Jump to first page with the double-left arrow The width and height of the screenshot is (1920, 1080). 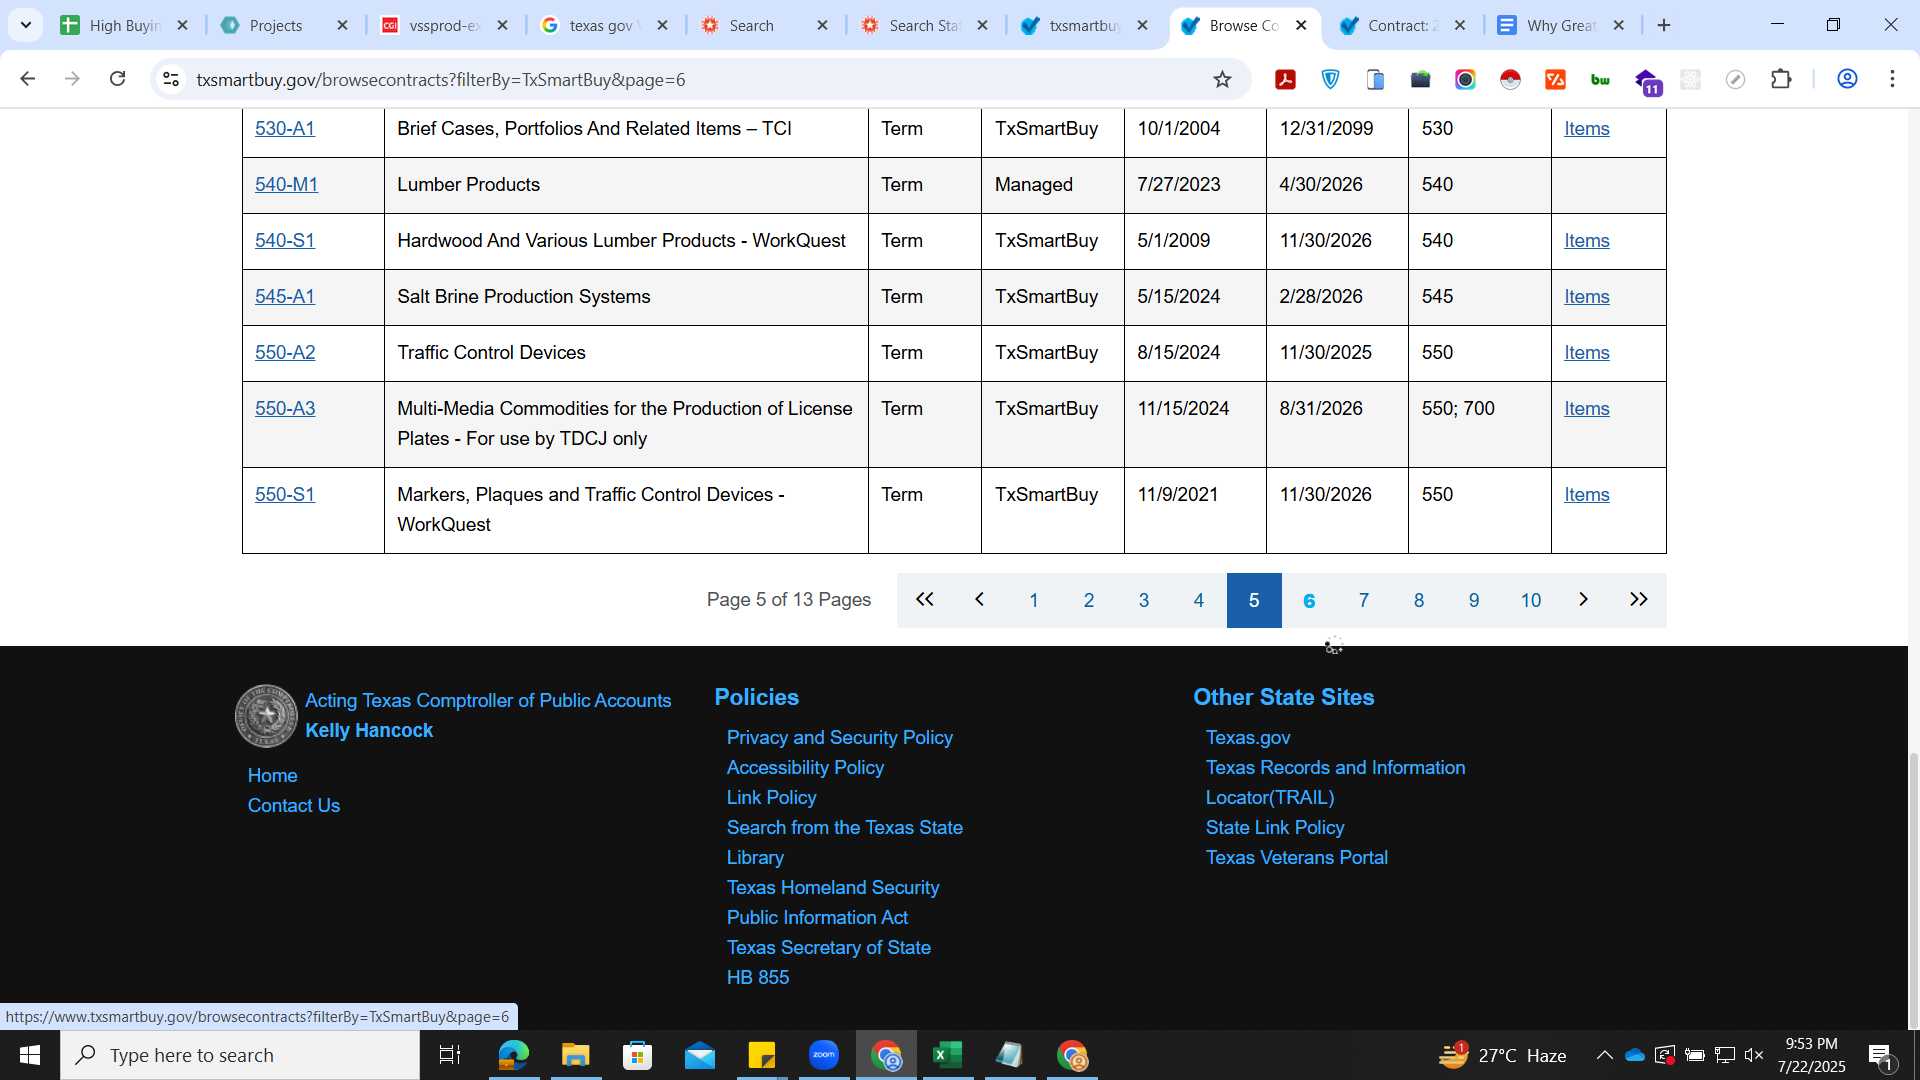click(x=925, y=600)
